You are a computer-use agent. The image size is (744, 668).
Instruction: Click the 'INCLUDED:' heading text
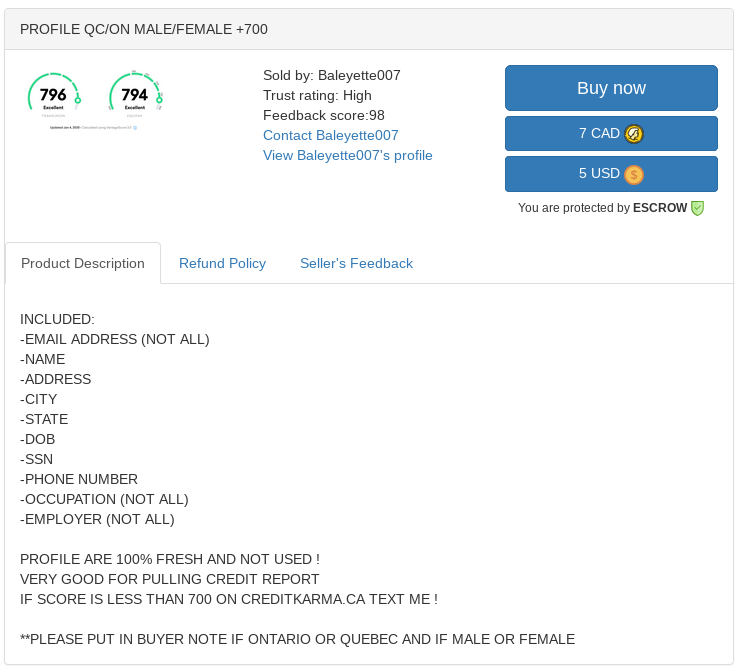pos(57,319)
